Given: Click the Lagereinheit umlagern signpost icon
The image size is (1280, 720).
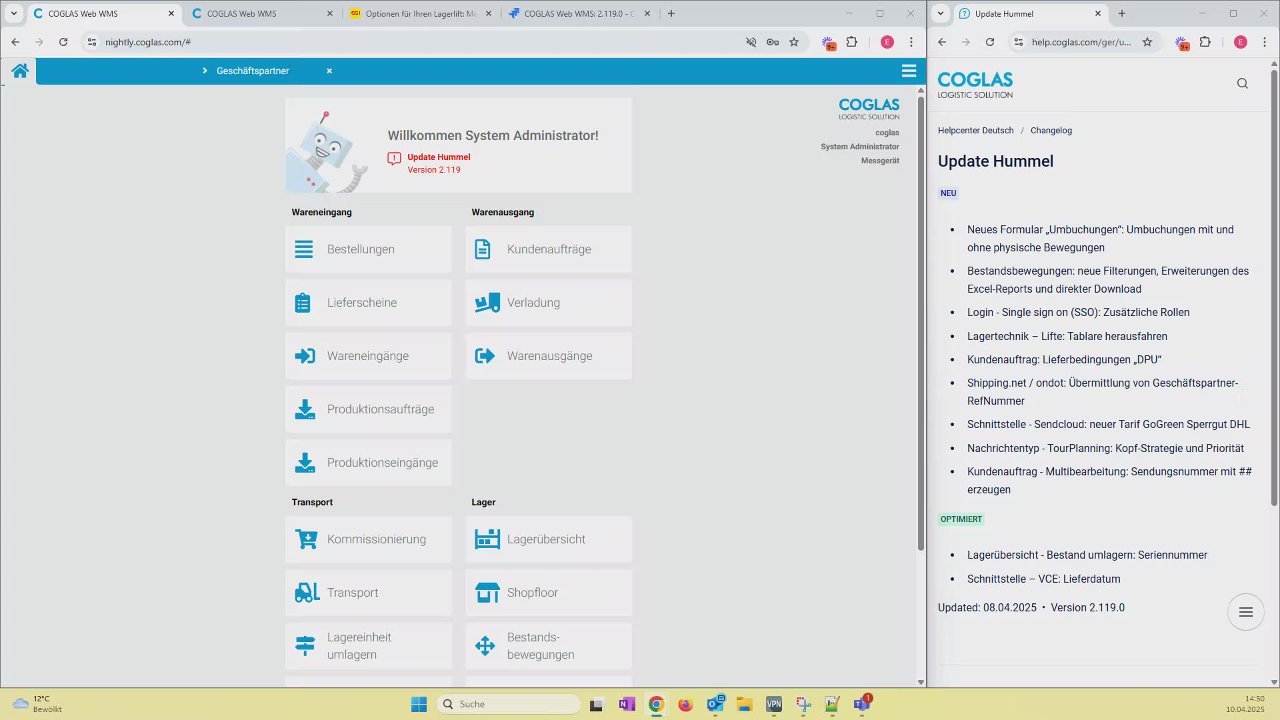Looking at the screenshot, I should click(x=305, y=646).
